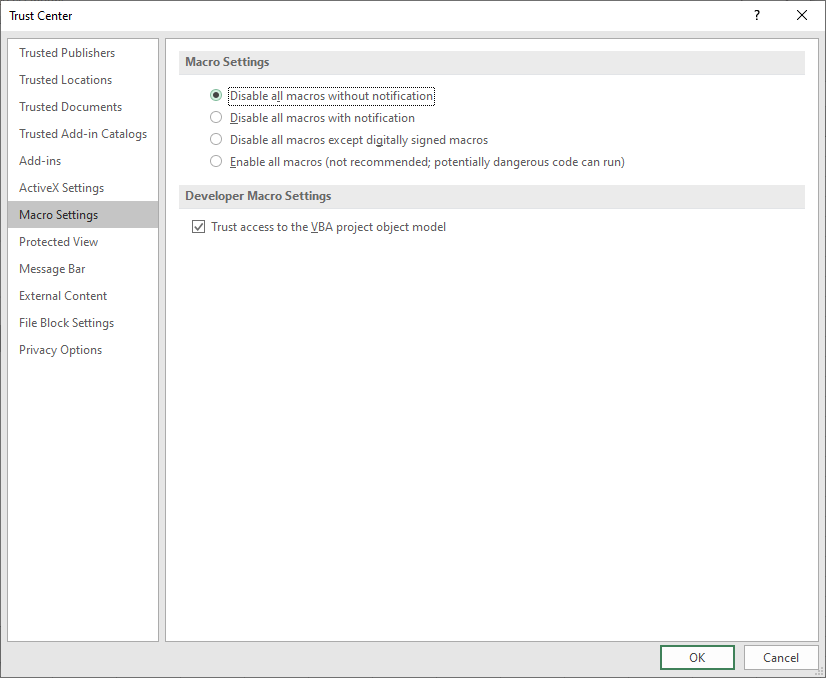826x678 pixels.
Task: Open Privacy Options page
Action: 60,349
